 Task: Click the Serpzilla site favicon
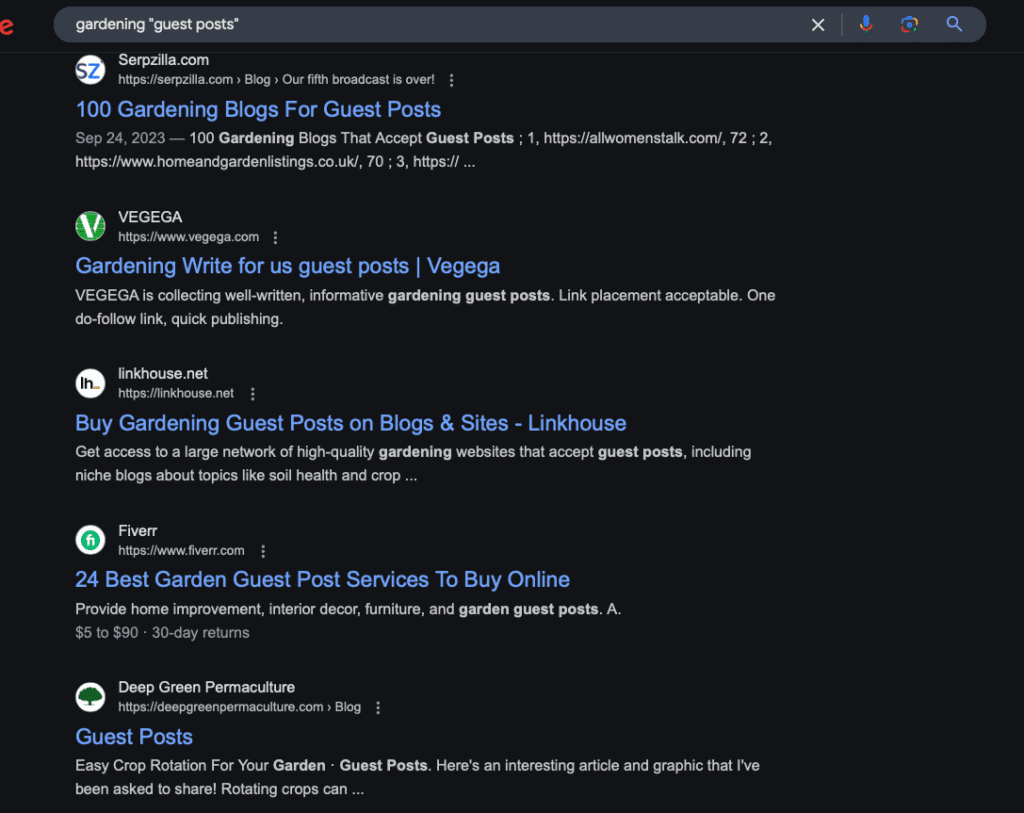(90, 70)
